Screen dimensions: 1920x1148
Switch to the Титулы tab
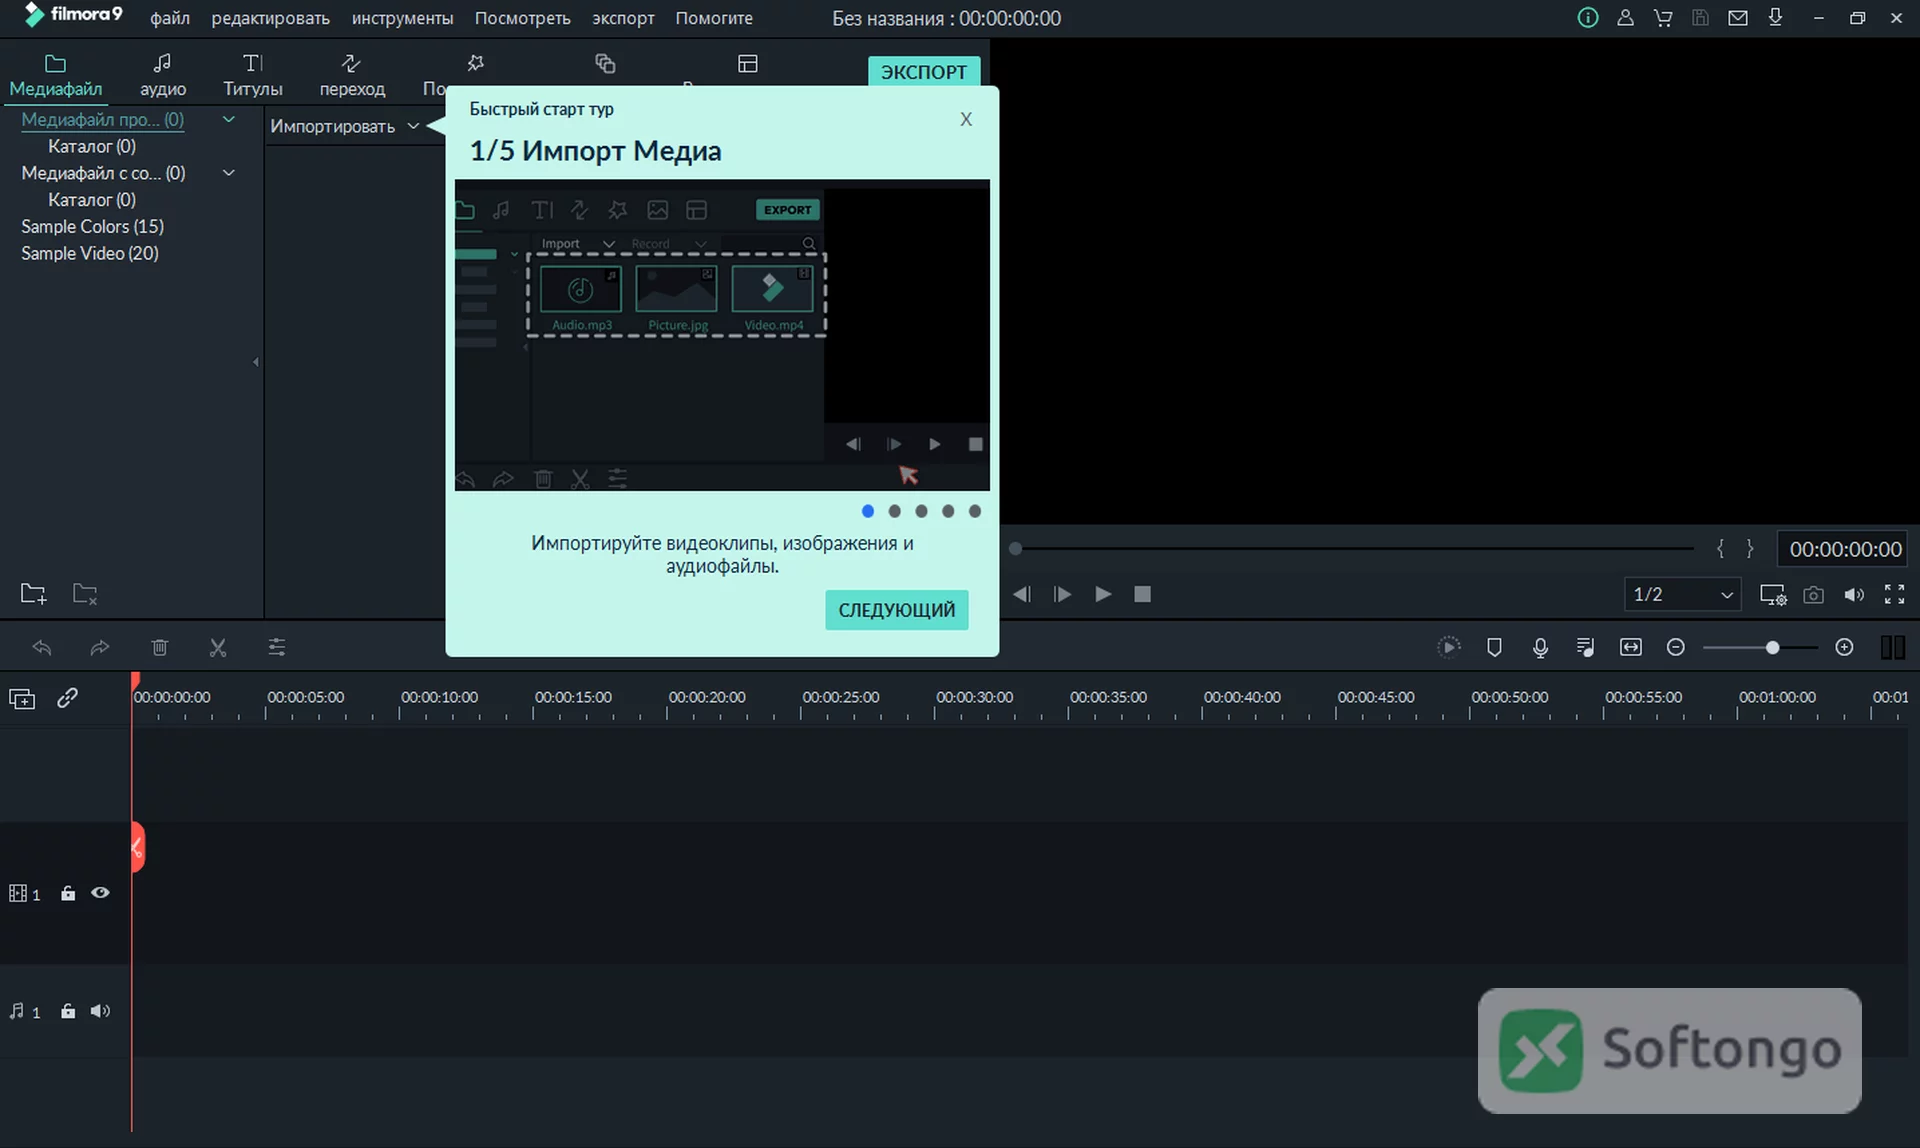[253, 76]
